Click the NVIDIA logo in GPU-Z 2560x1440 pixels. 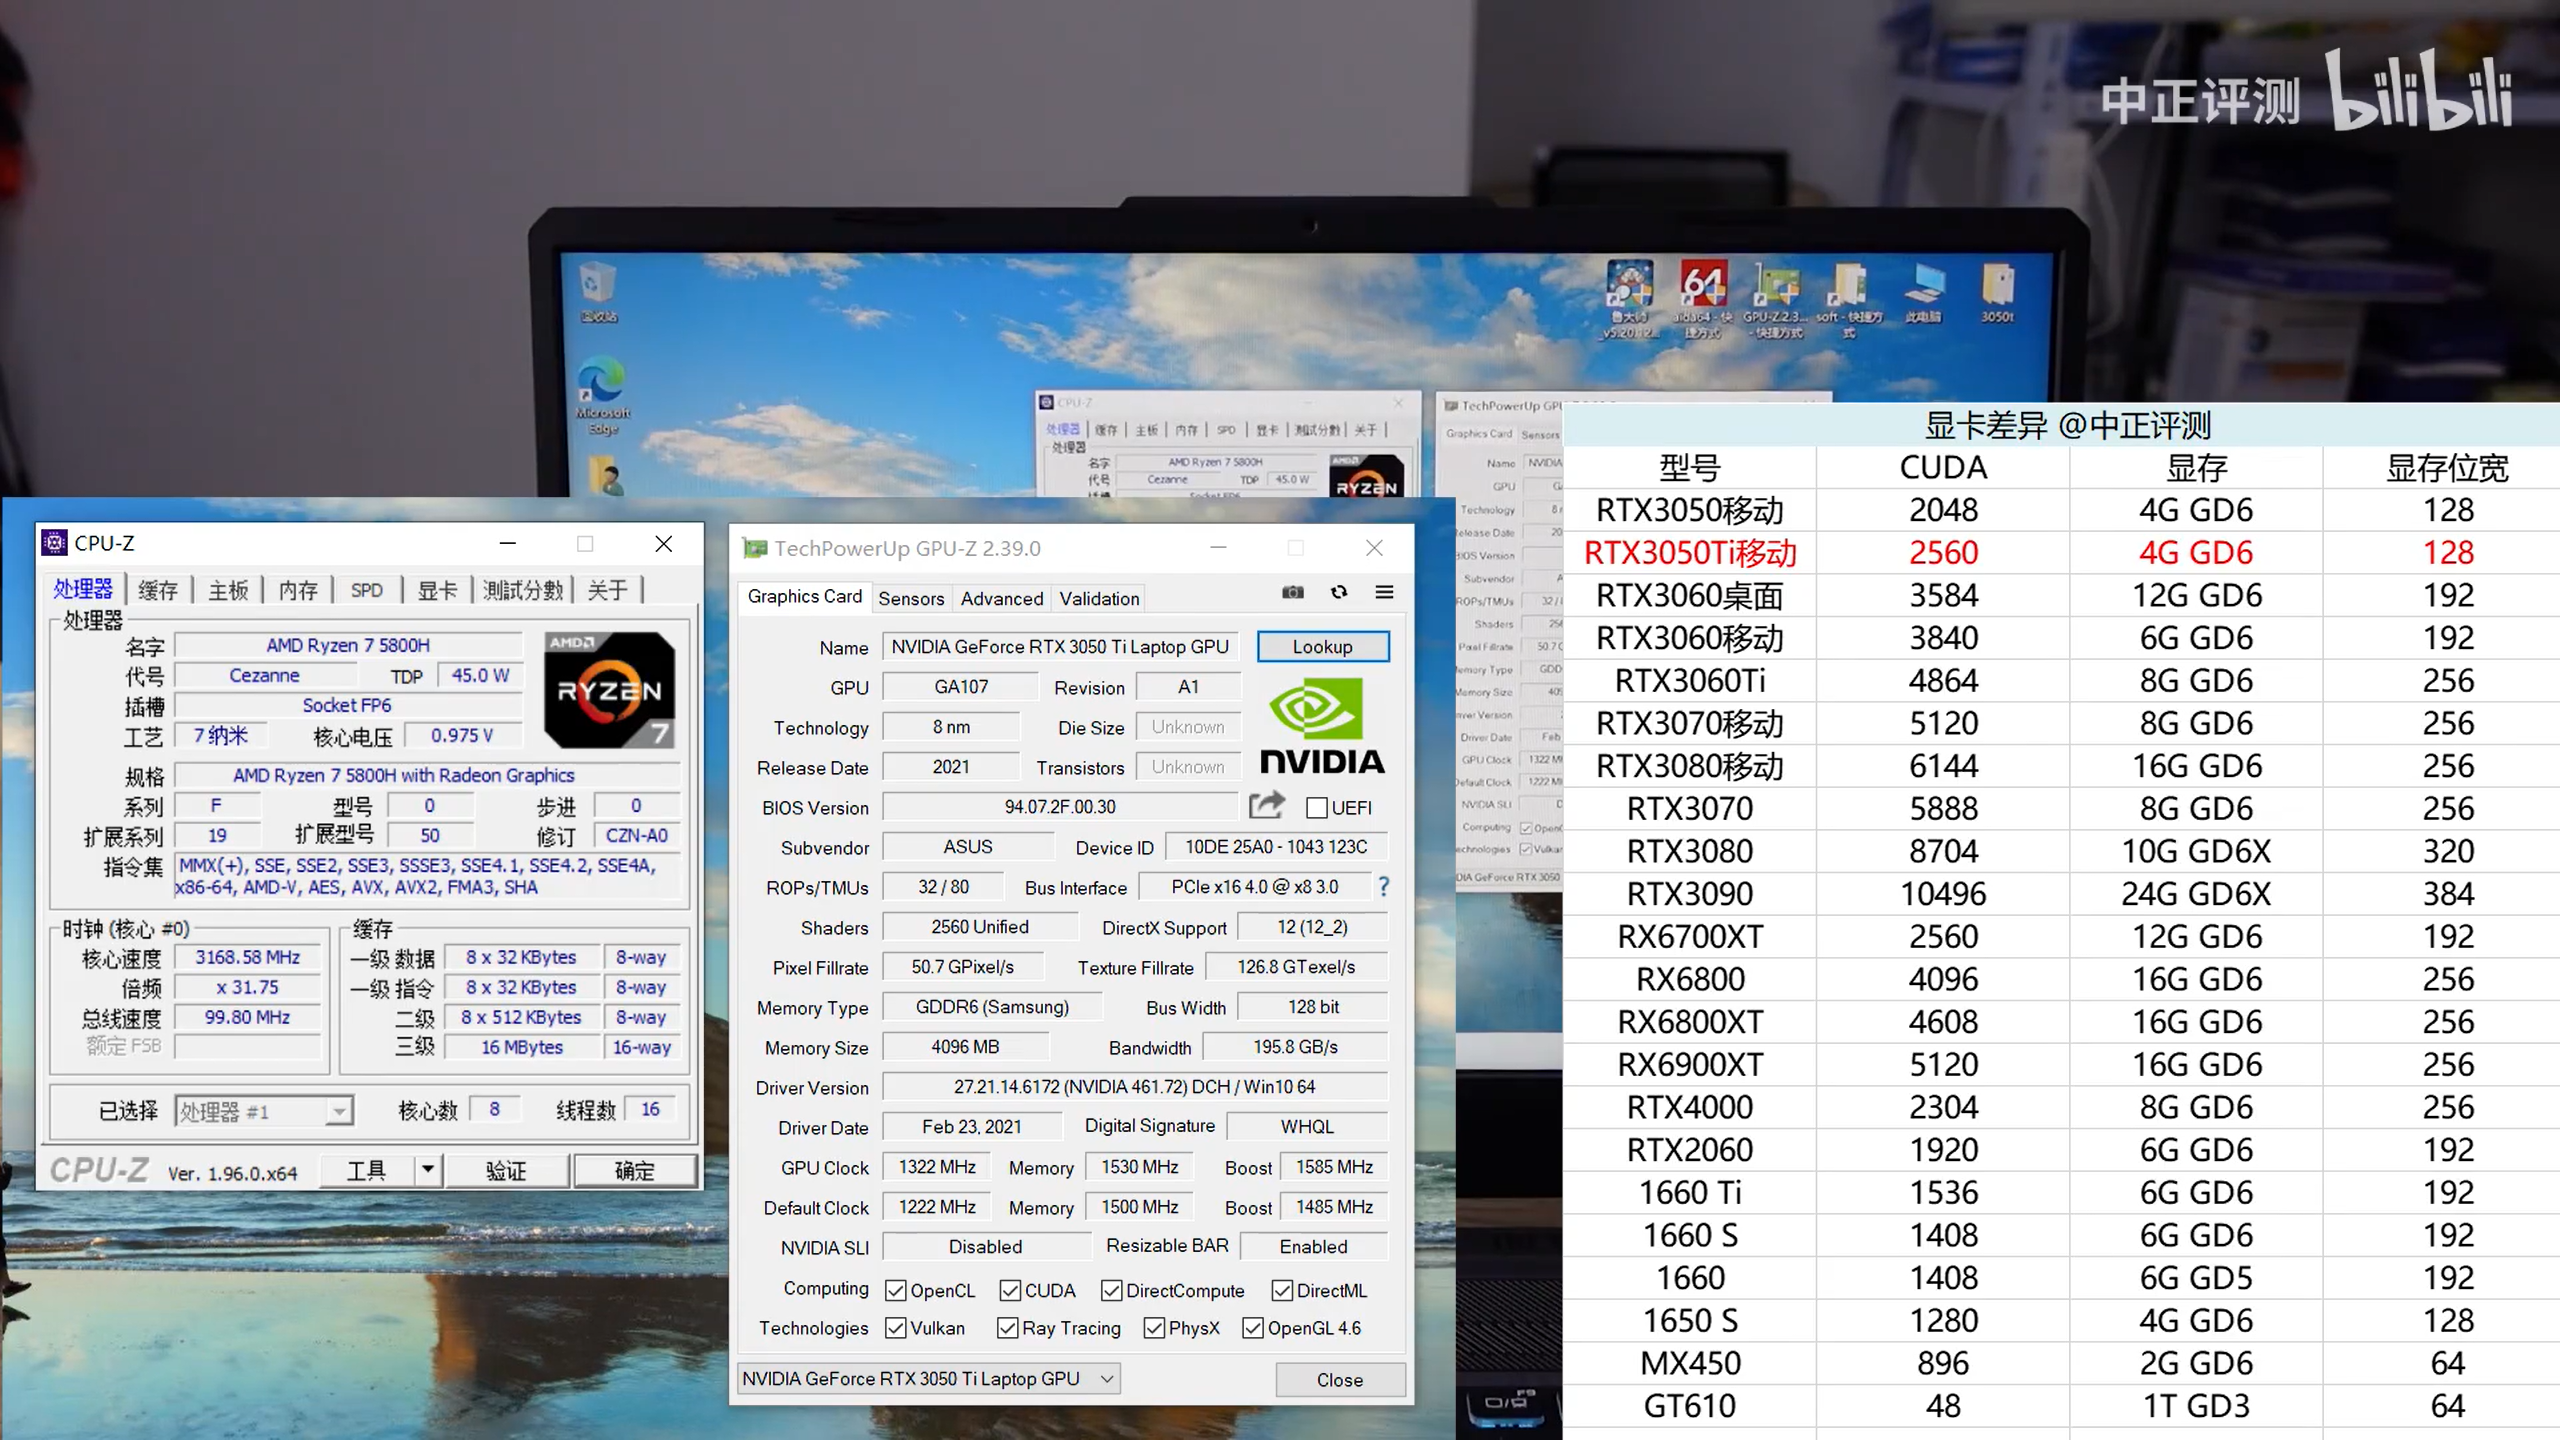[1321, 727]
